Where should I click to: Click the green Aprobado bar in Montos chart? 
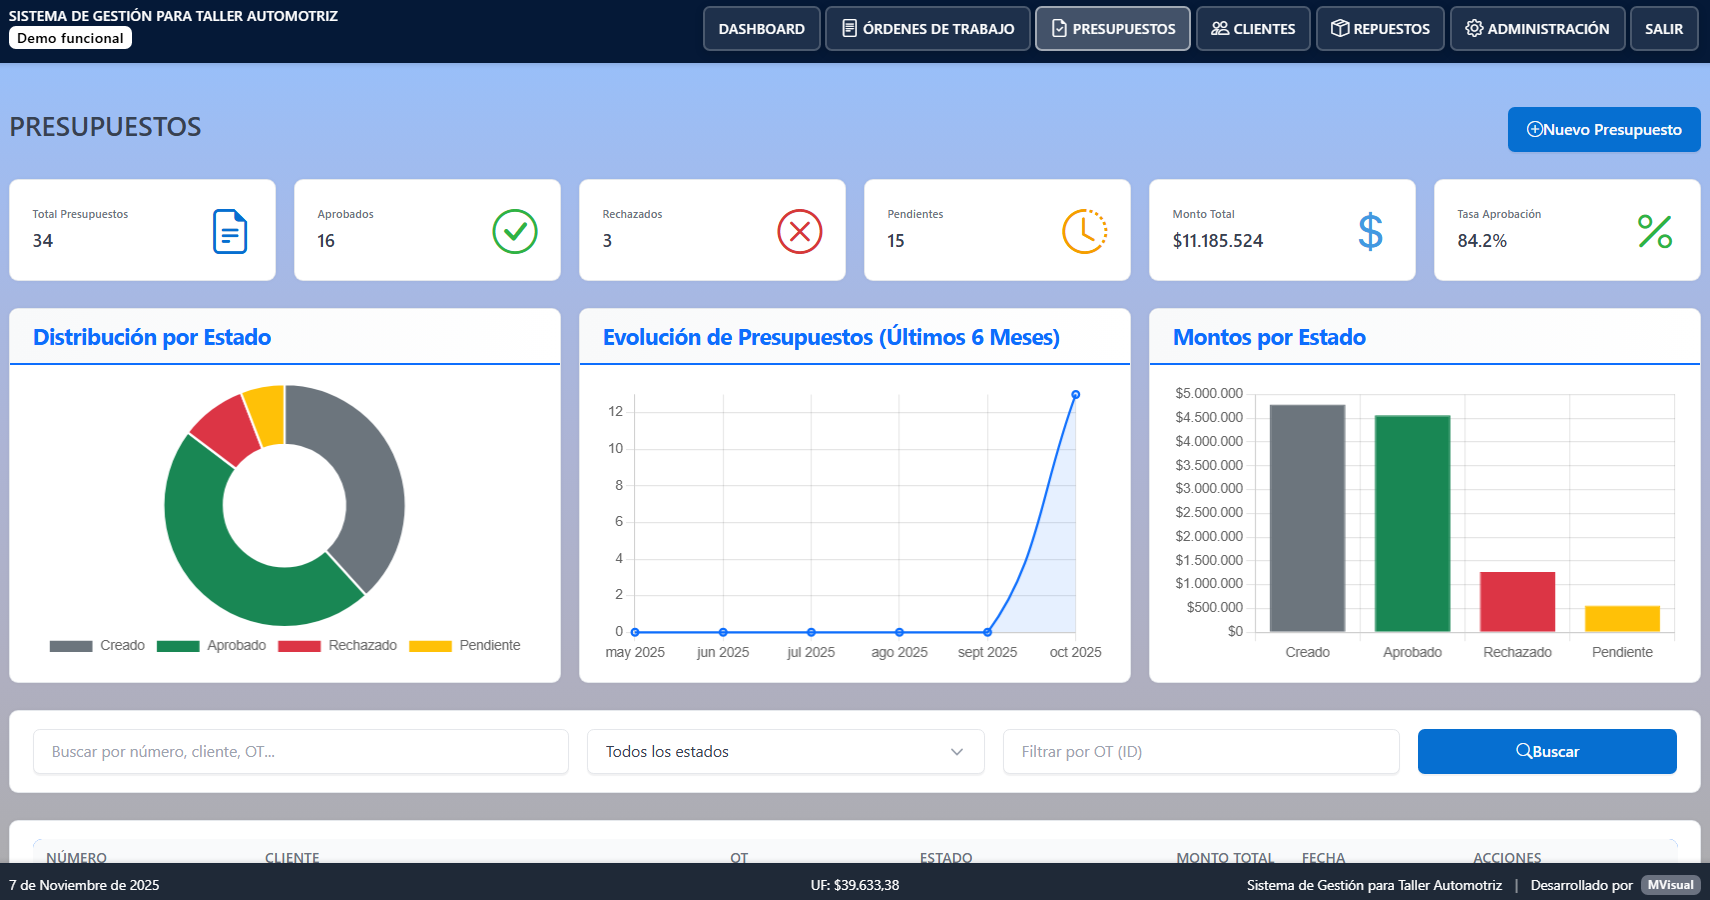click(1412, 524)
